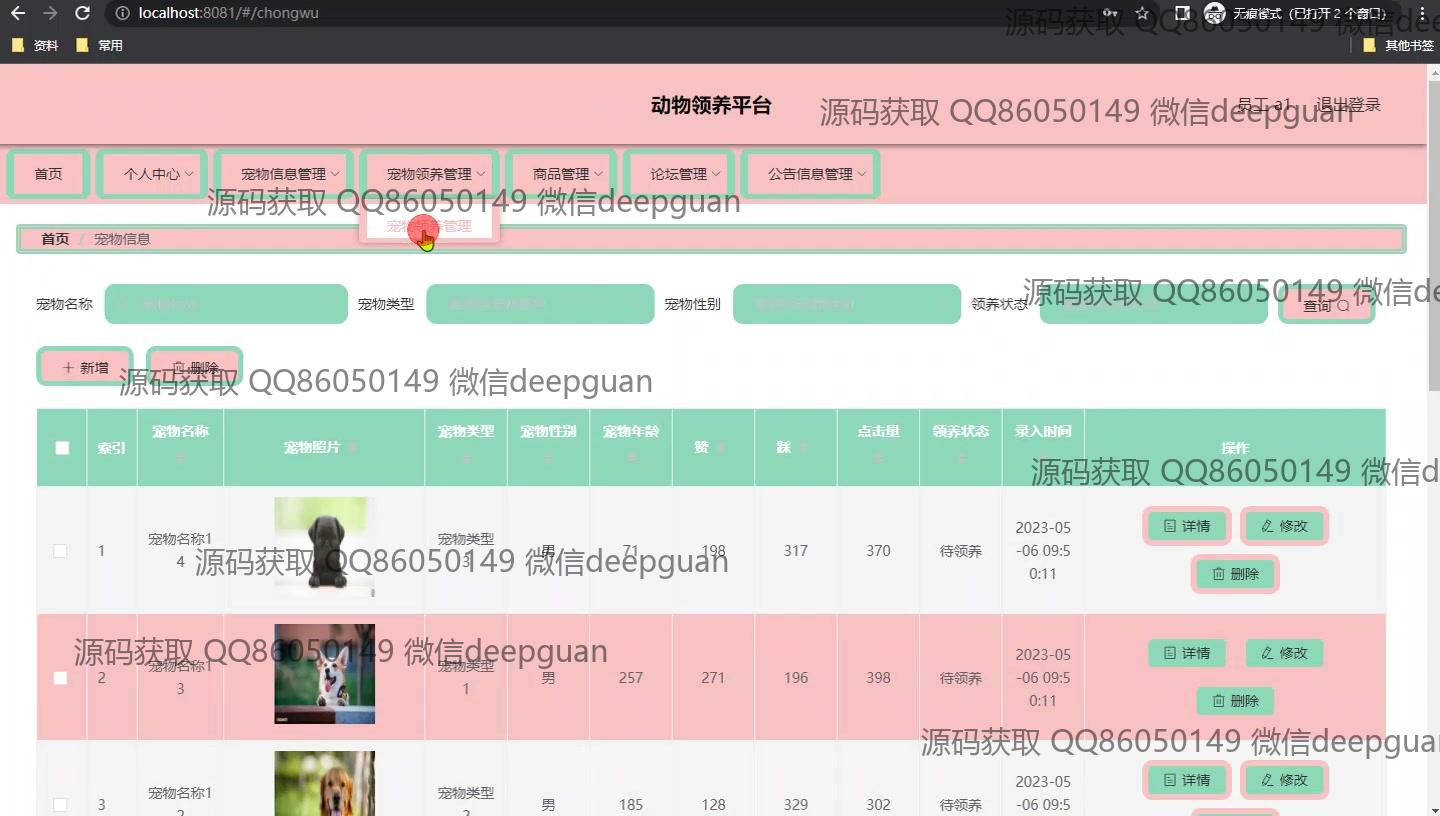Open the incognito mode profile icon
The image size is (1440, 816).
pos(1215,14)
